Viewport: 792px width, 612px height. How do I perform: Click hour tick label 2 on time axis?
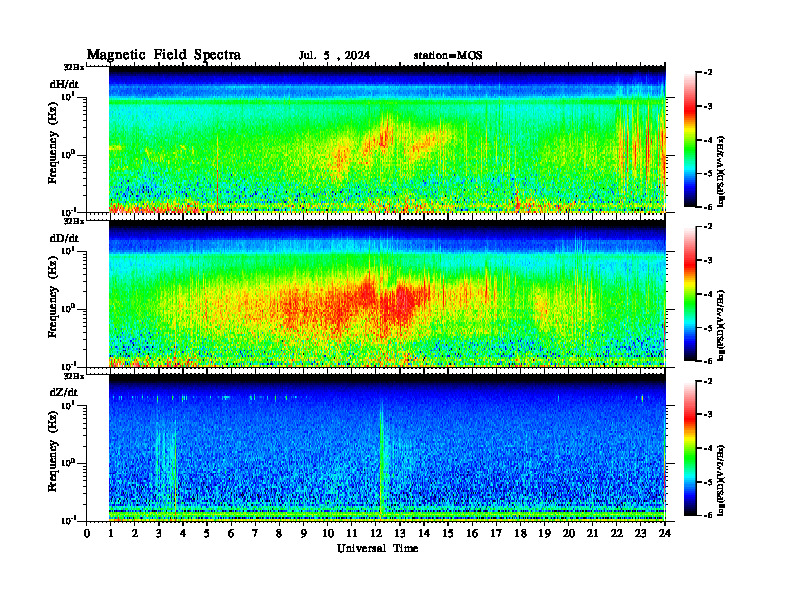coord(135,534)
